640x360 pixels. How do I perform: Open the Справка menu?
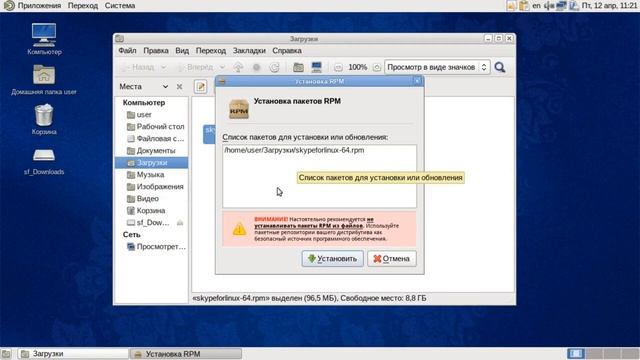(287, 51)
